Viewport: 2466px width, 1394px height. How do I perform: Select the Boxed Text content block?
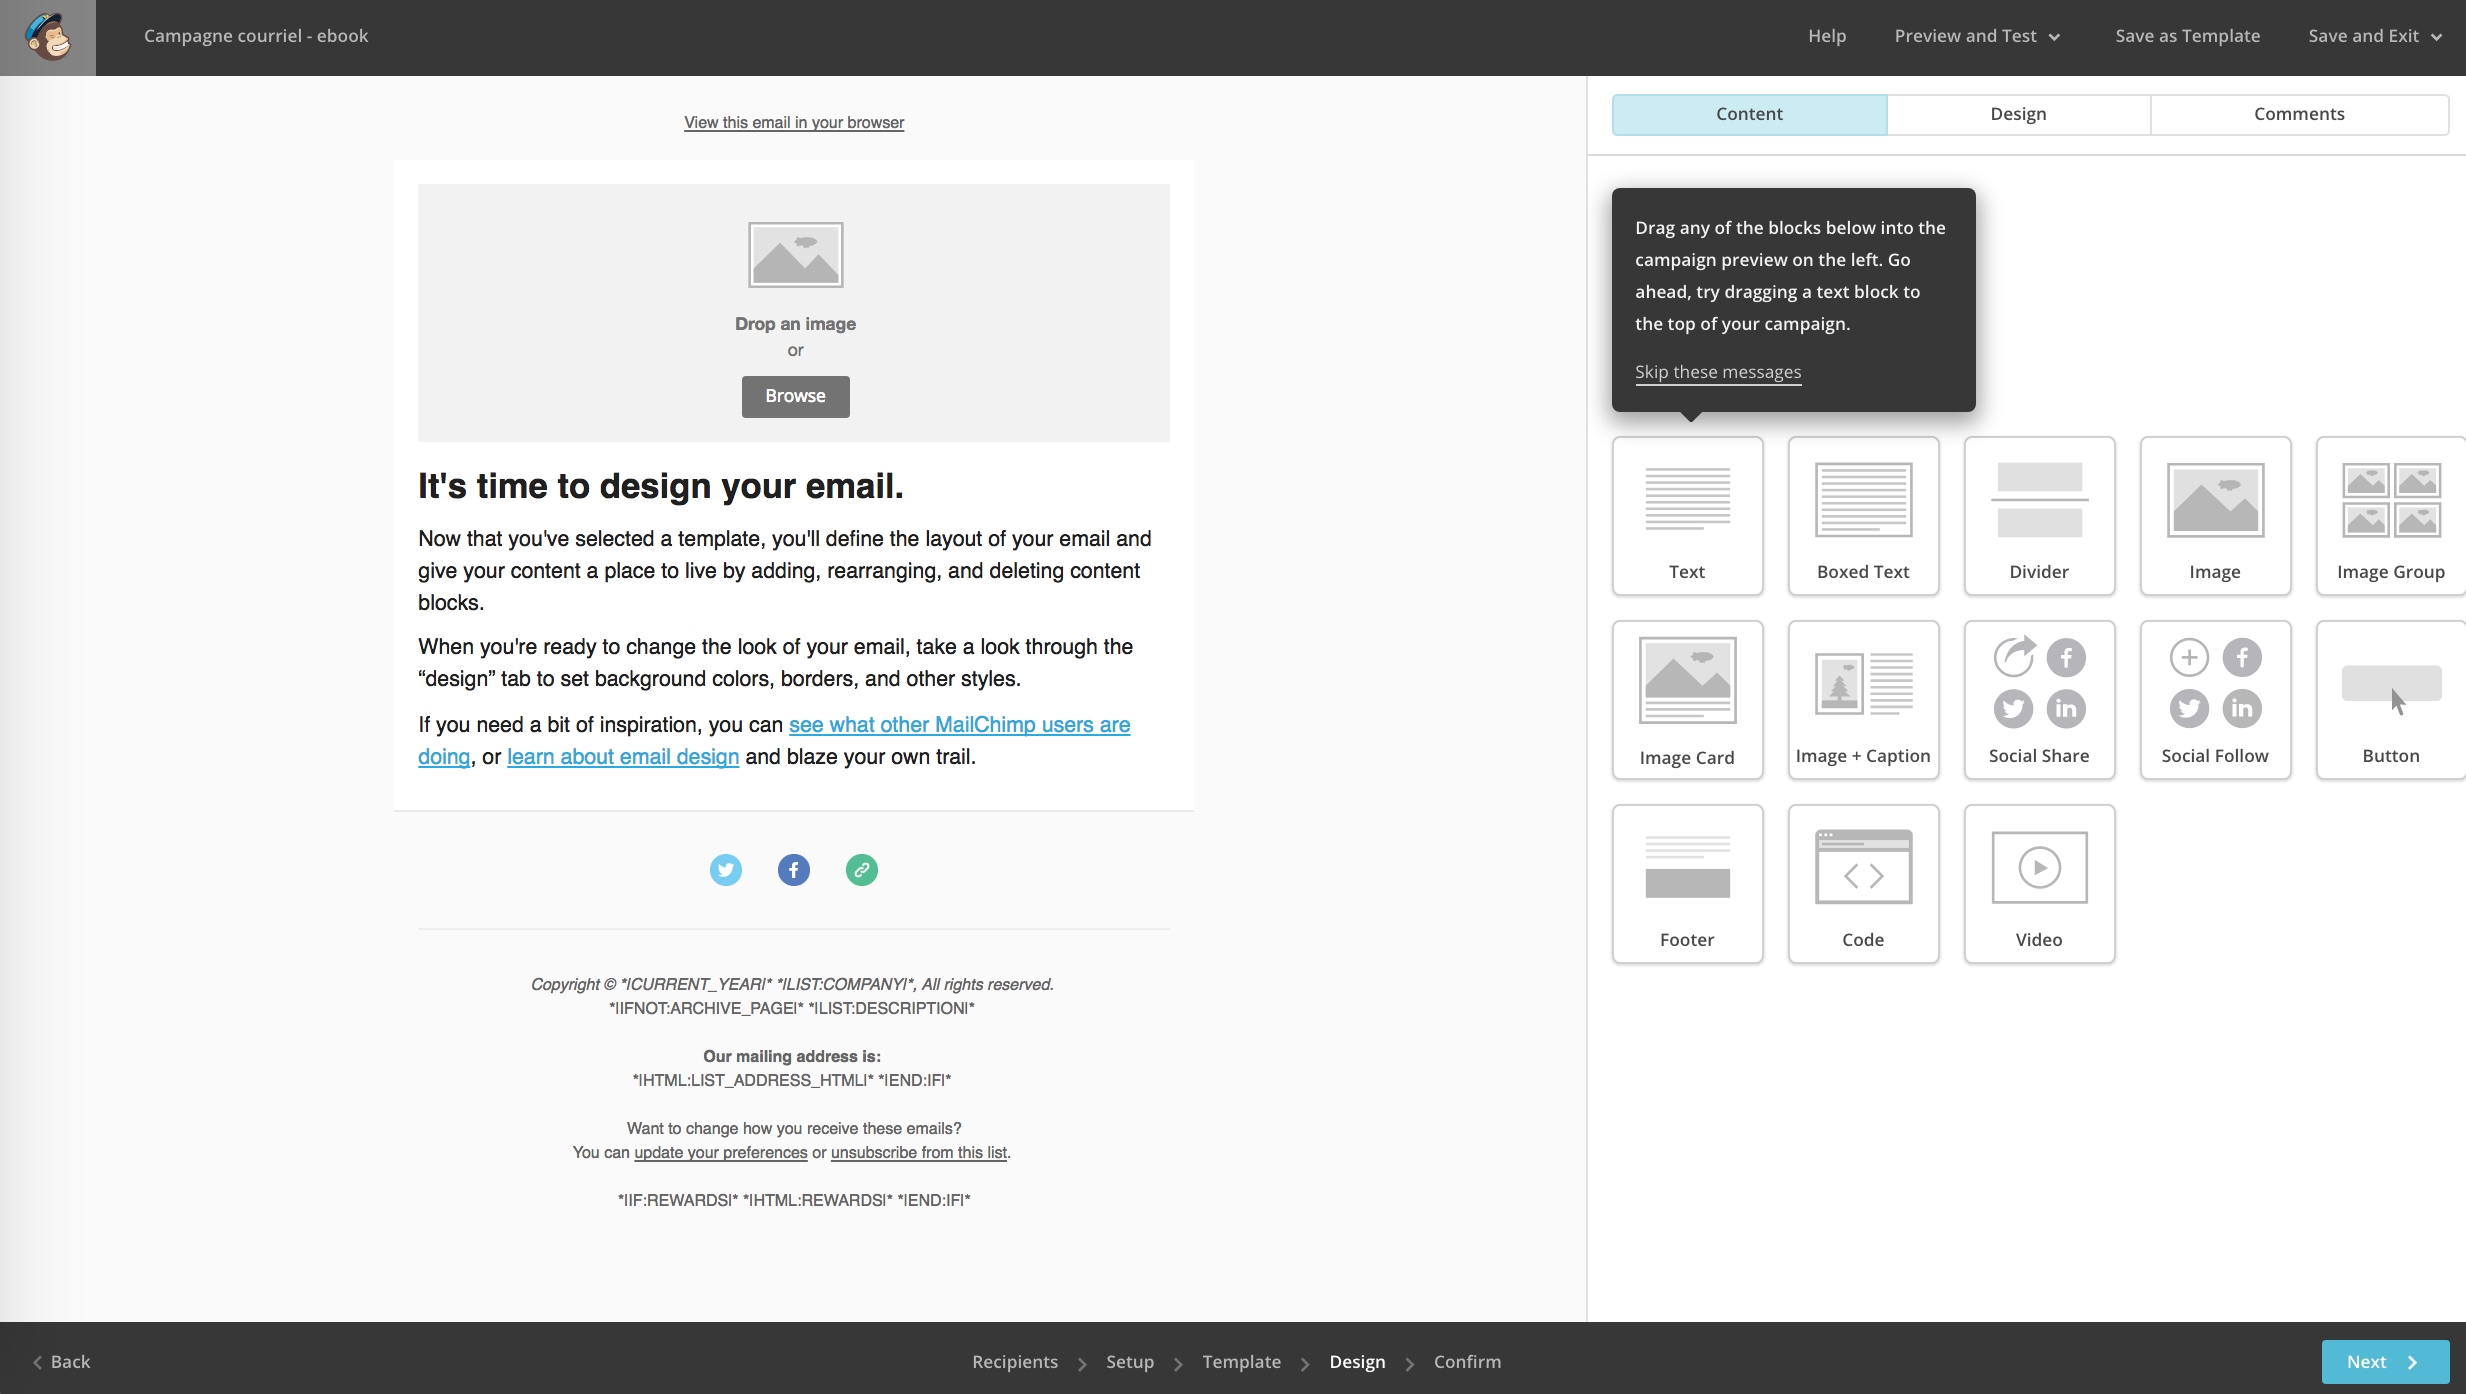click(1863, 515)
